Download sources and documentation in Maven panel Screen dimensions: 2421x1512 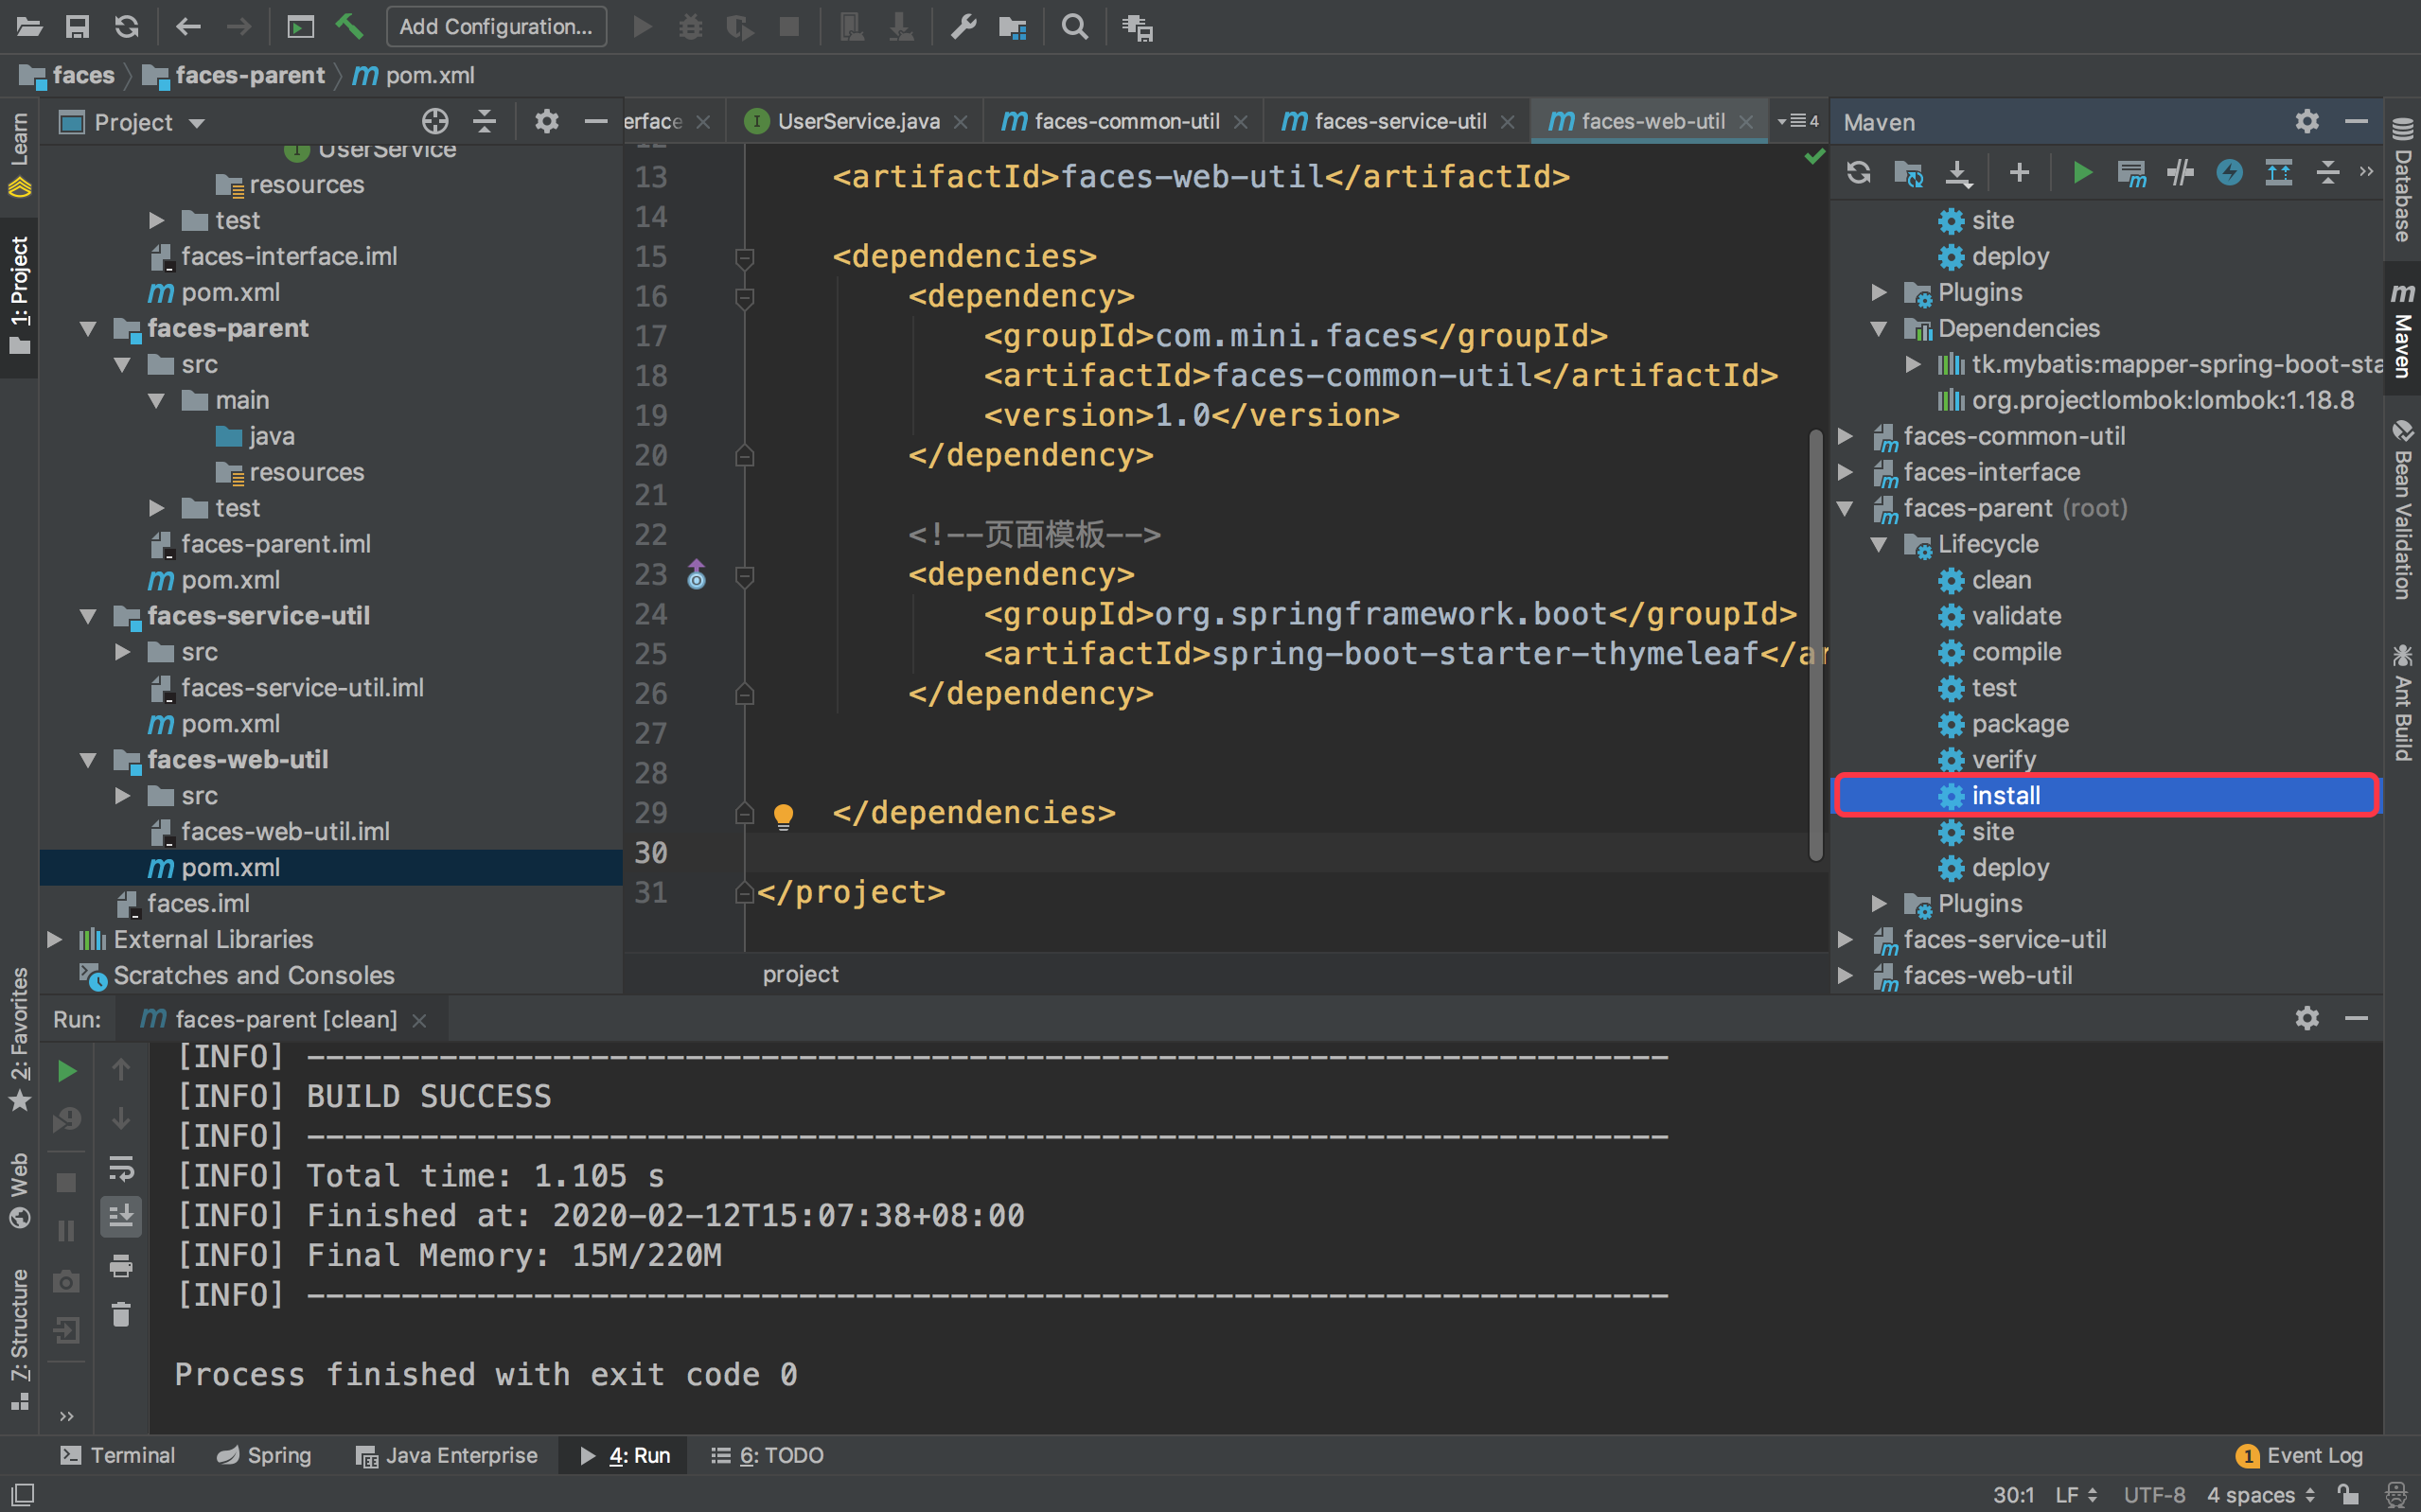point(1958,172)
